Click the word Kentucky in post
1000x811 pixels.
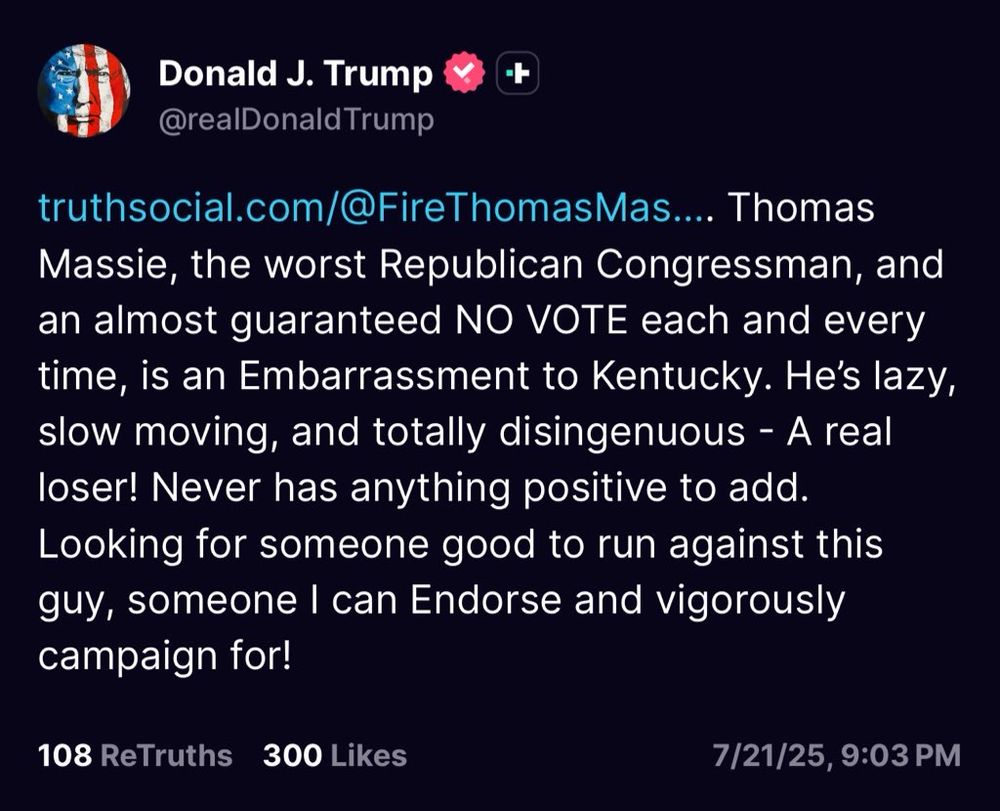click(677, 377)
